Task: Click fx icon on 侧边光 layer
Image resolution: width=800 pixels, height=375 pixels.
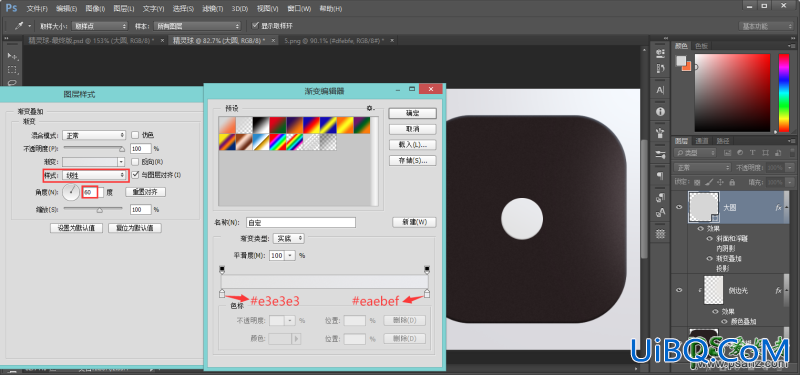Action: (x=779, y=290)
